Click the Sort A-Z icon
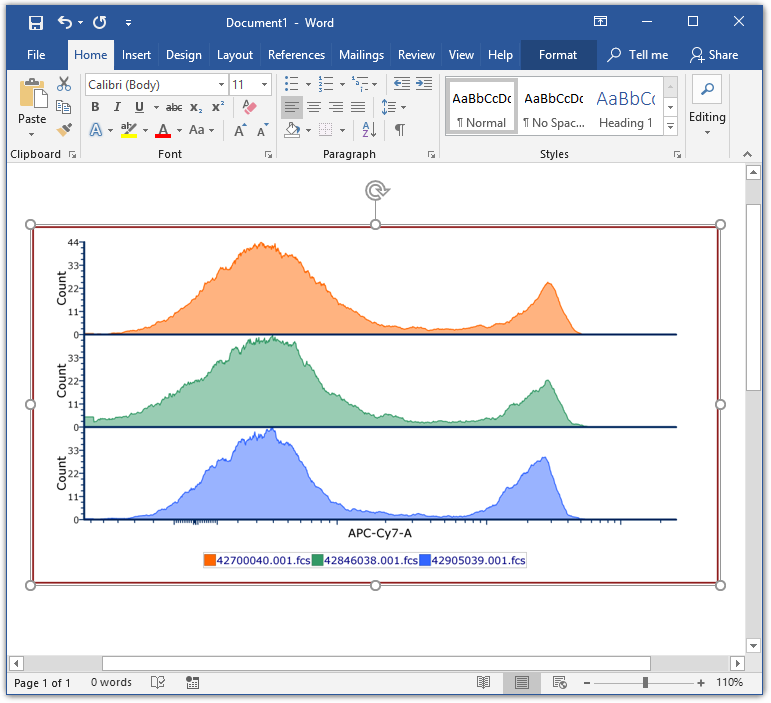This screenshot has width=771, height=703. (368, 130)
